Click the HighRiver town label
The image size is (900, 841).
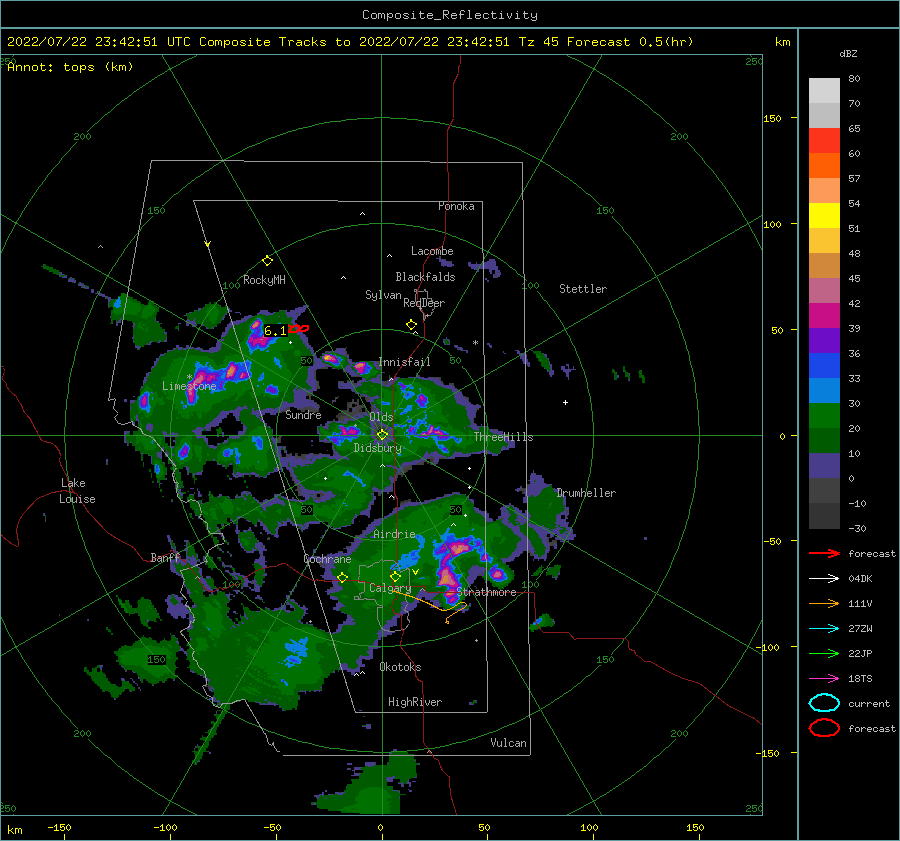tap(415, 702)
